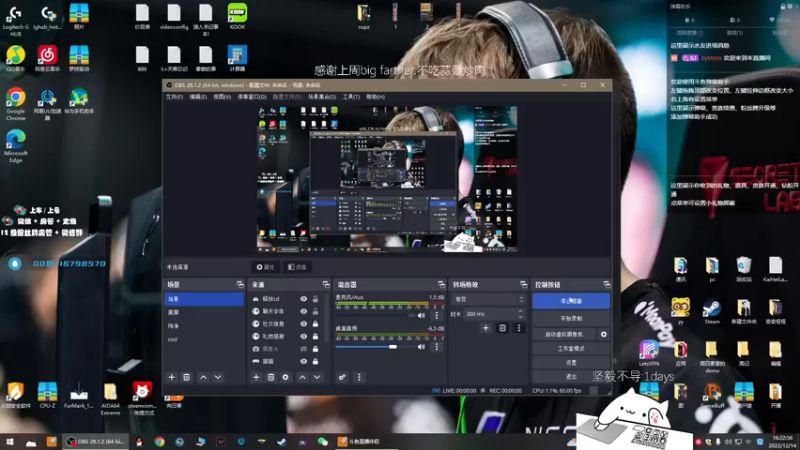Mute the 桌面音频 channel with its speaker icon
Viewport: 800px width, 450px height.
coord(421,347)
